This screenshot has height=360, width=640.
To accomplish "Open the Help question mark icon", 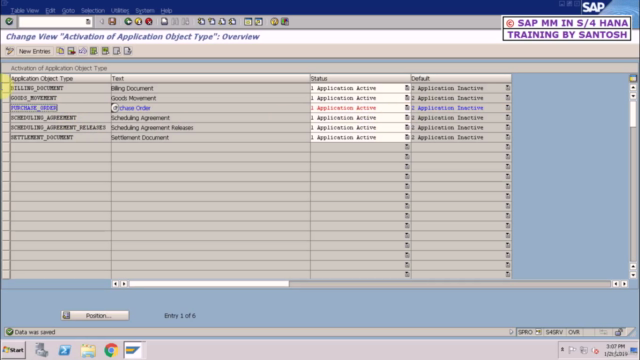I will [274, 21].
